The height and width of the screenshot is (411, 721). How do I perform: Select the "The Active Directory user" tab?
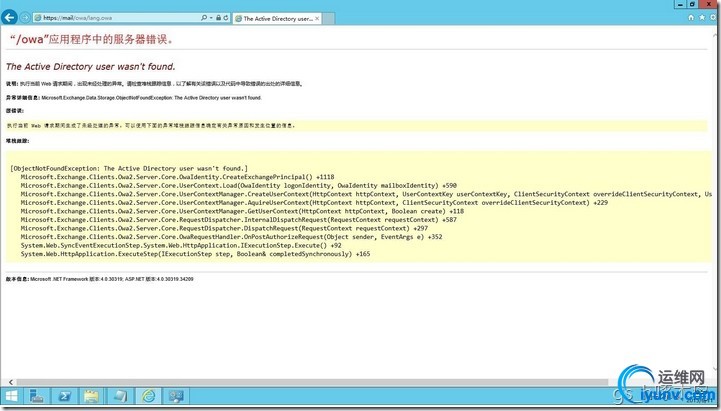pos(277,18)
